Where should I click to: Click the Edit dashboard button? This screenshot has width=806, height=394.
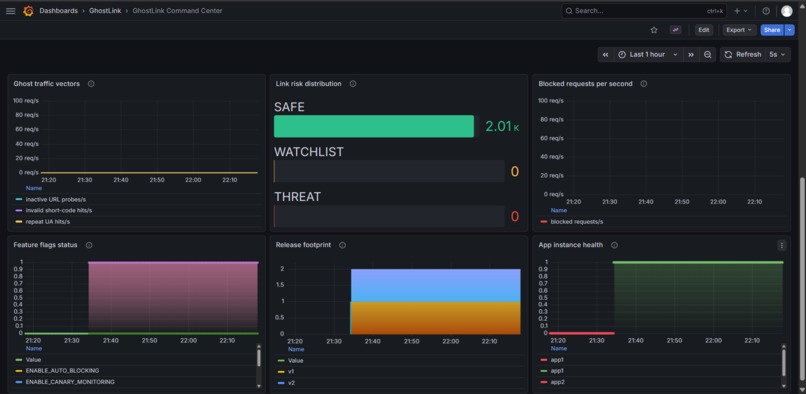(x=704, y=30)
